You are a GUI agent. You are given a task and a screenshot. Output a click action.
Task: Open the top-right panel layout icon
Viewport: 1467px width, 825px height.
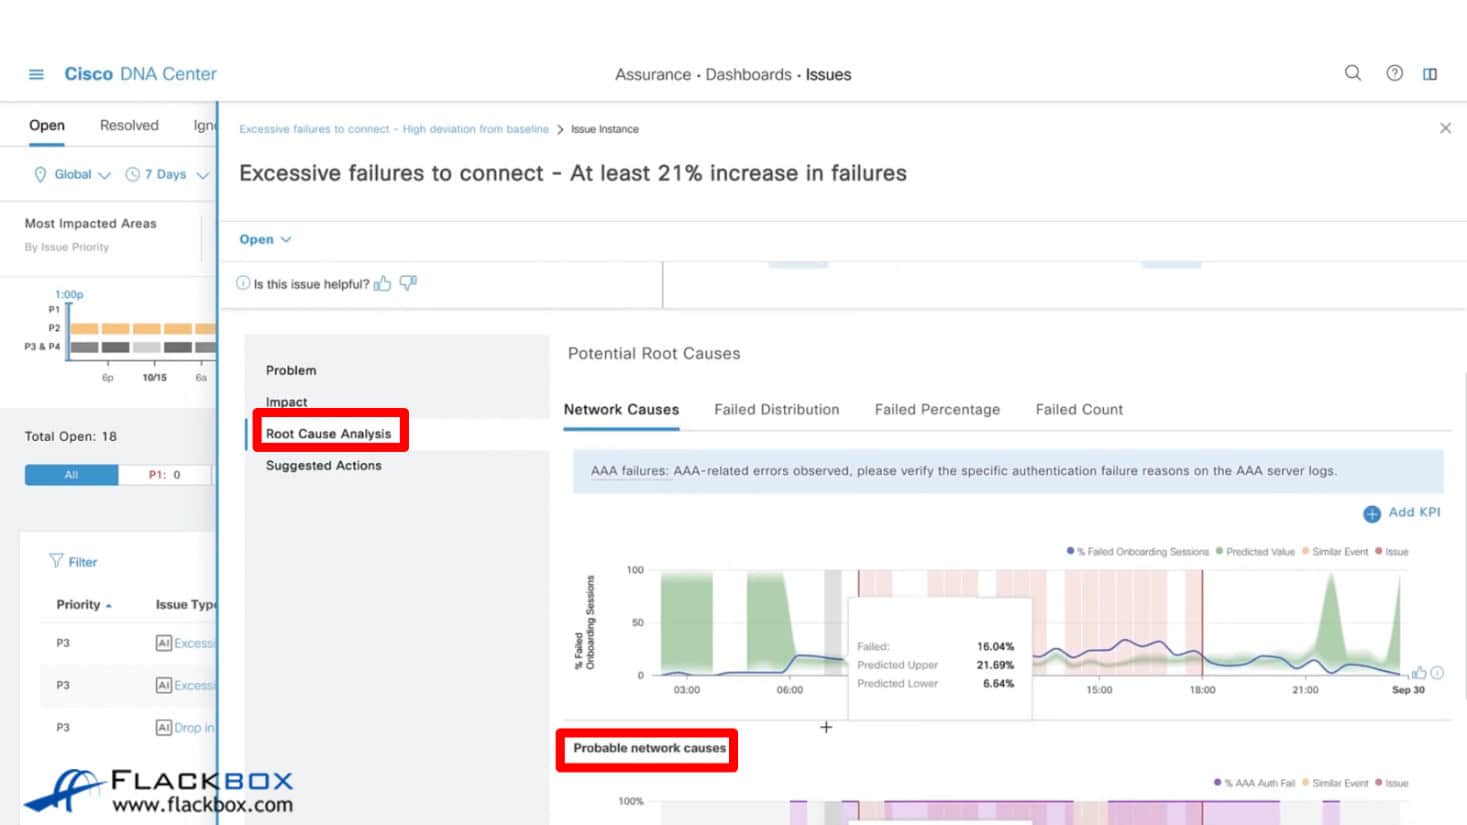point(1430,74)
